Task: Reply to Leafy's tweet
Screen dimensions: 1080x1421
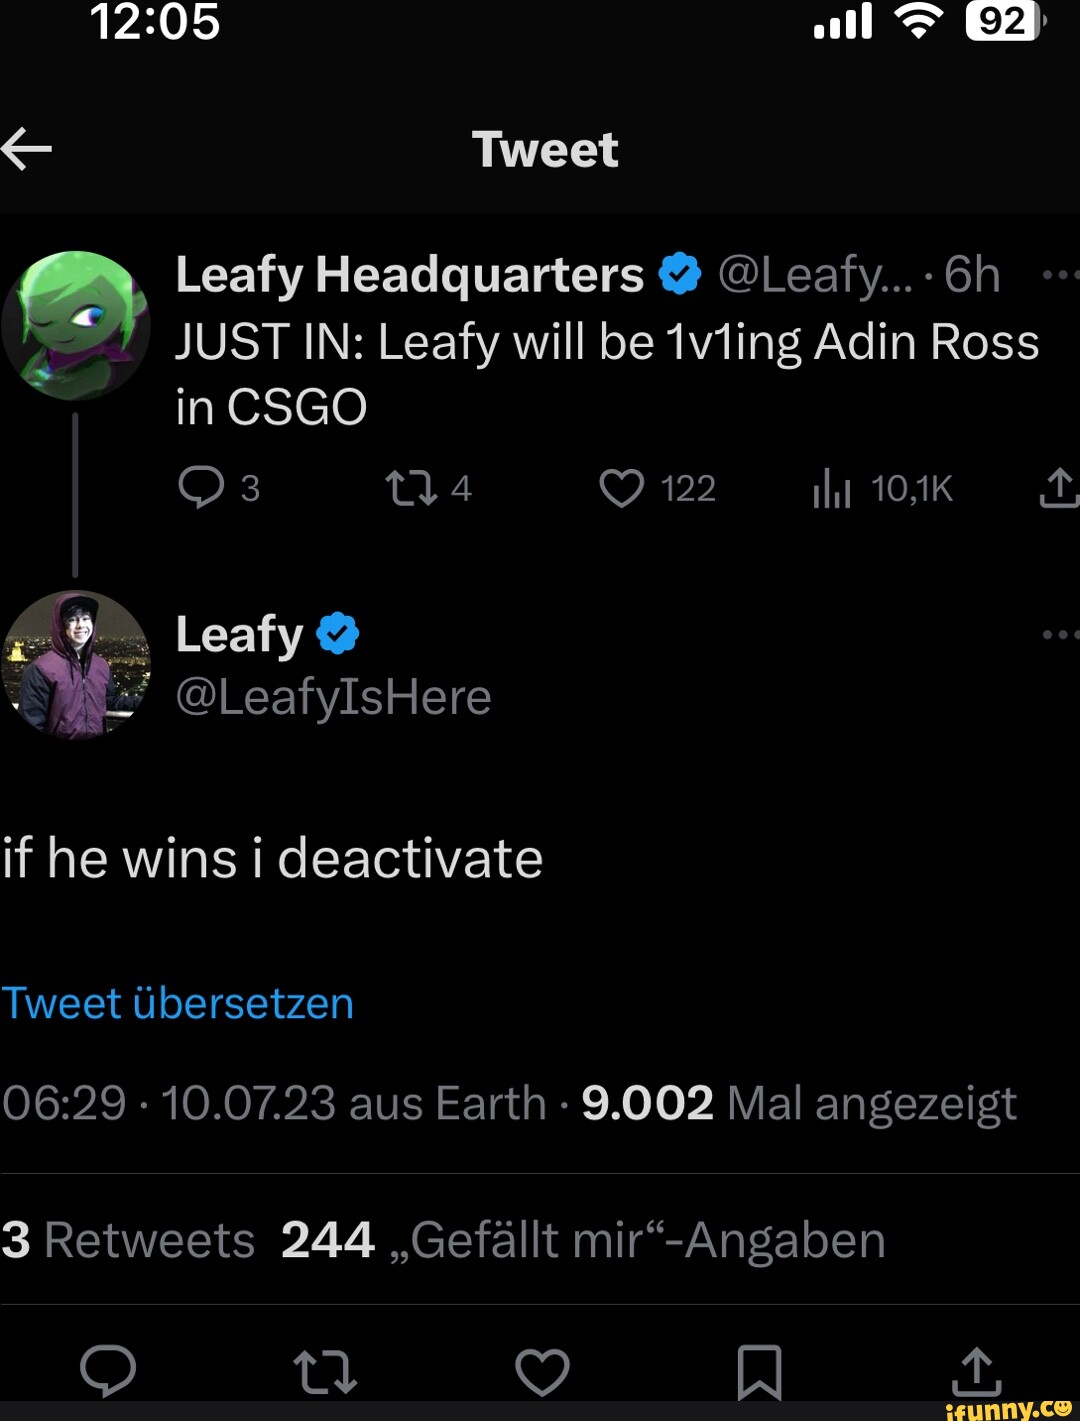Action: pos(108,1370)
